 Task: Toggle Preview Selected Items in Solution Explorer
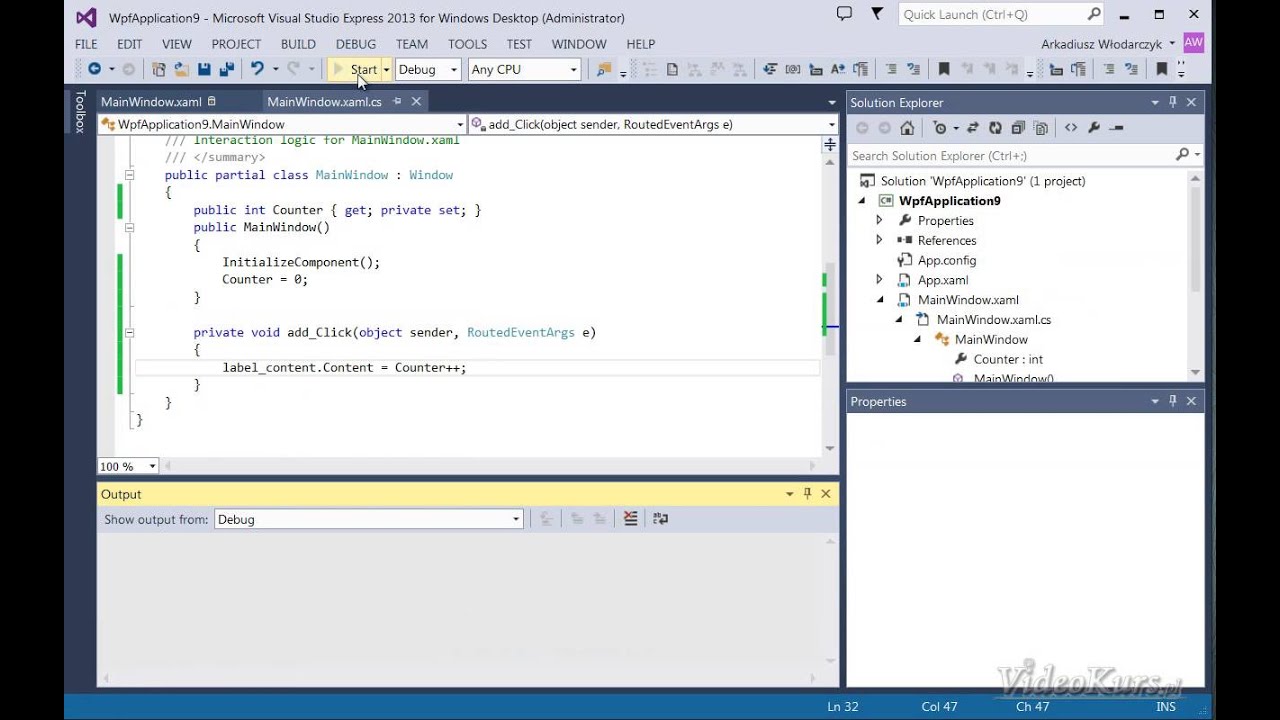[1117, 128]
